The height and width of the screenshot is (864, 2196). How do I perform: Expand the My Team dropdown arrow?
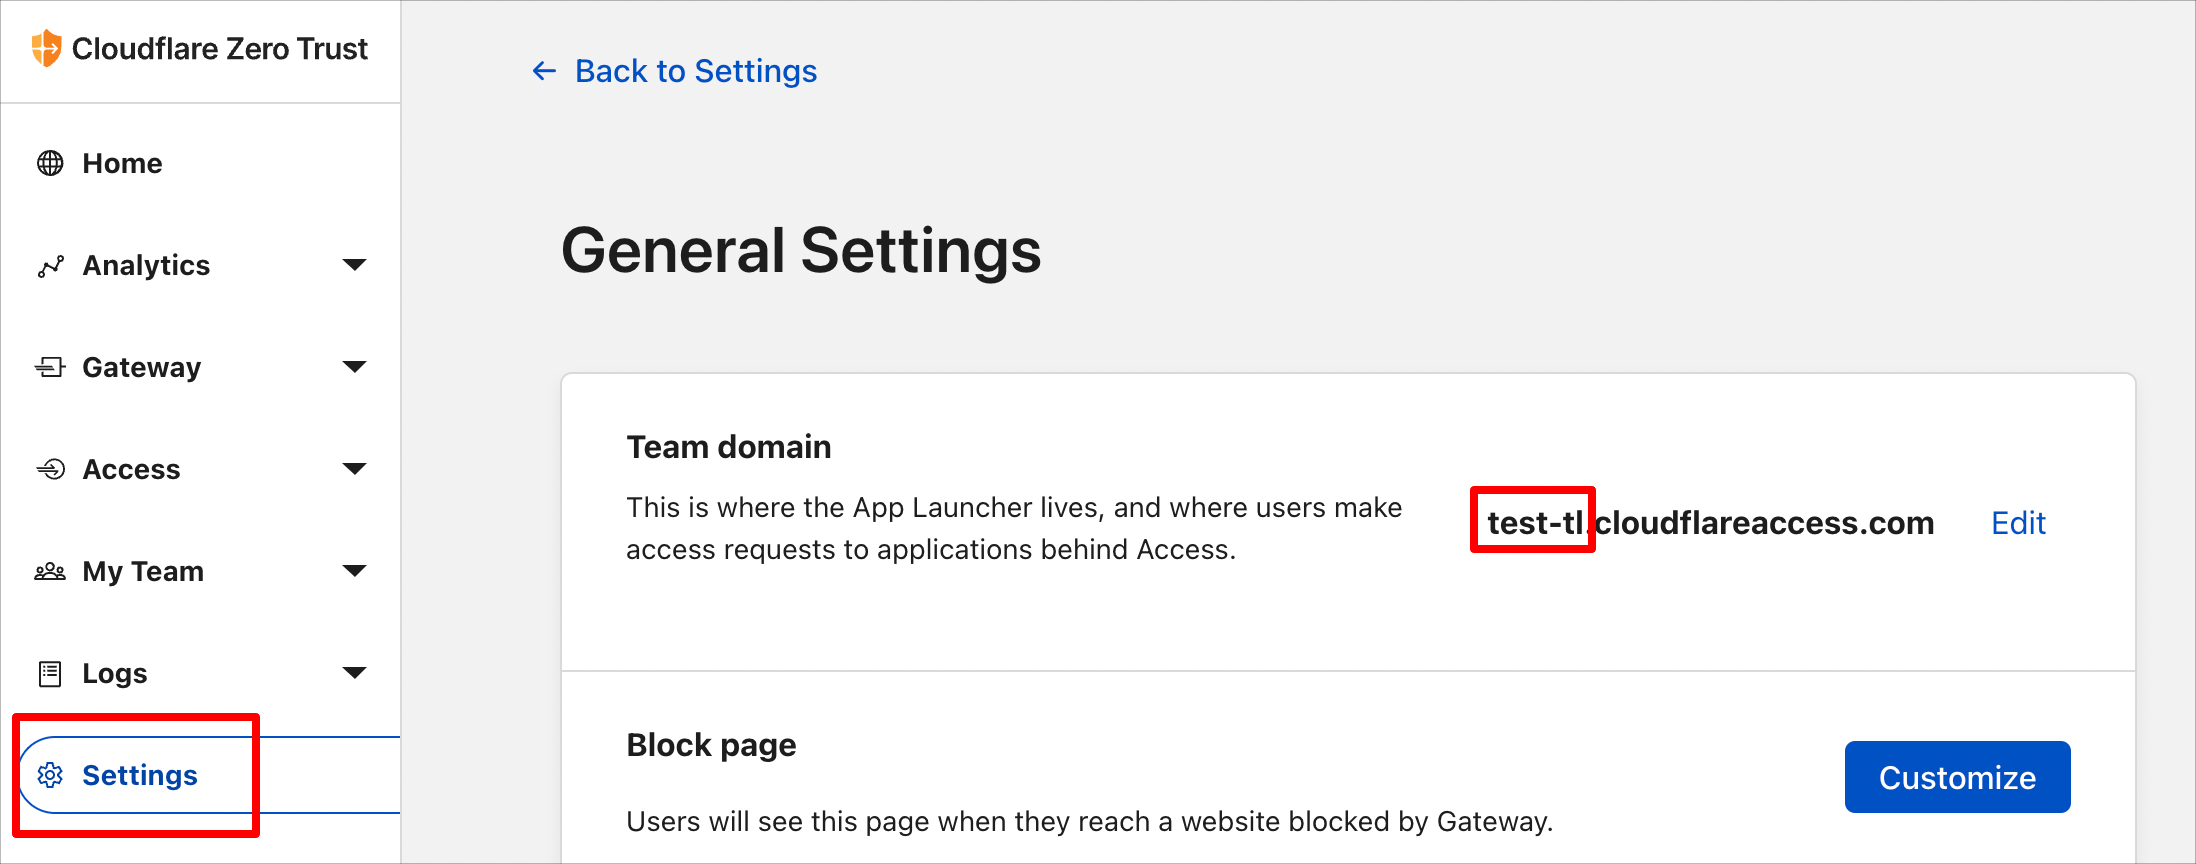tap(354, 571)
